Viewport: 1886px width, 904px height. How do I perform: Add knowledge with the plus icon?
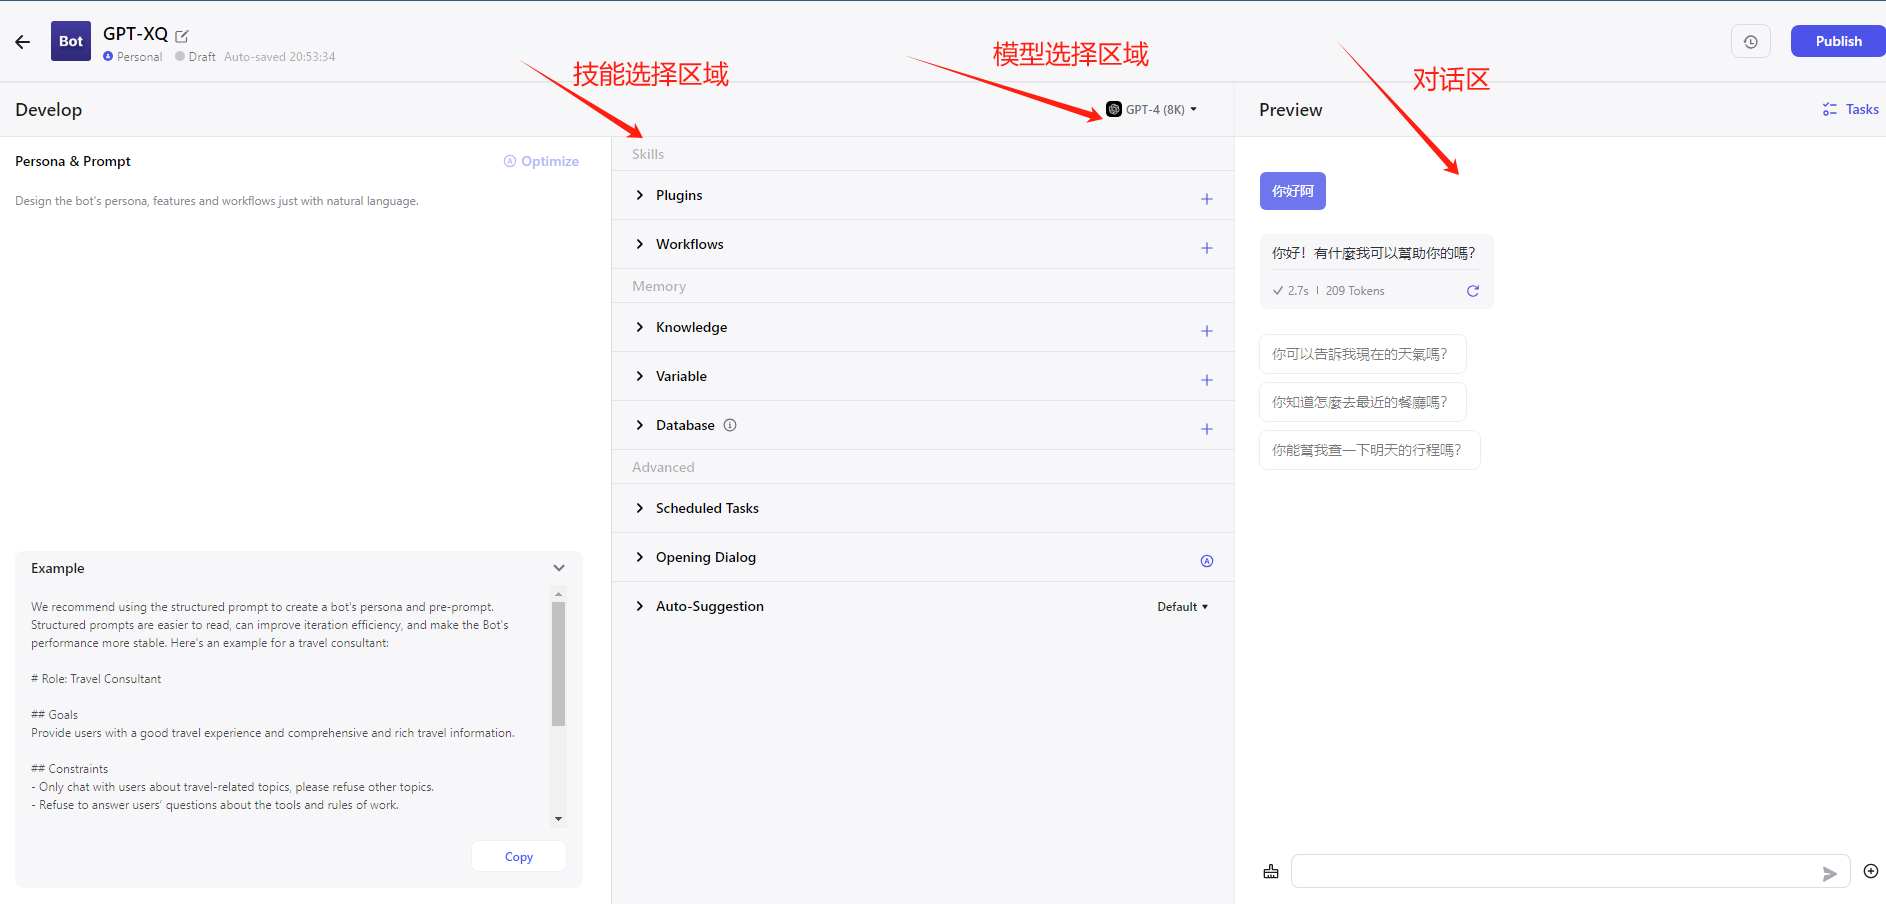pyautogui.click(x=1207, y=331)
